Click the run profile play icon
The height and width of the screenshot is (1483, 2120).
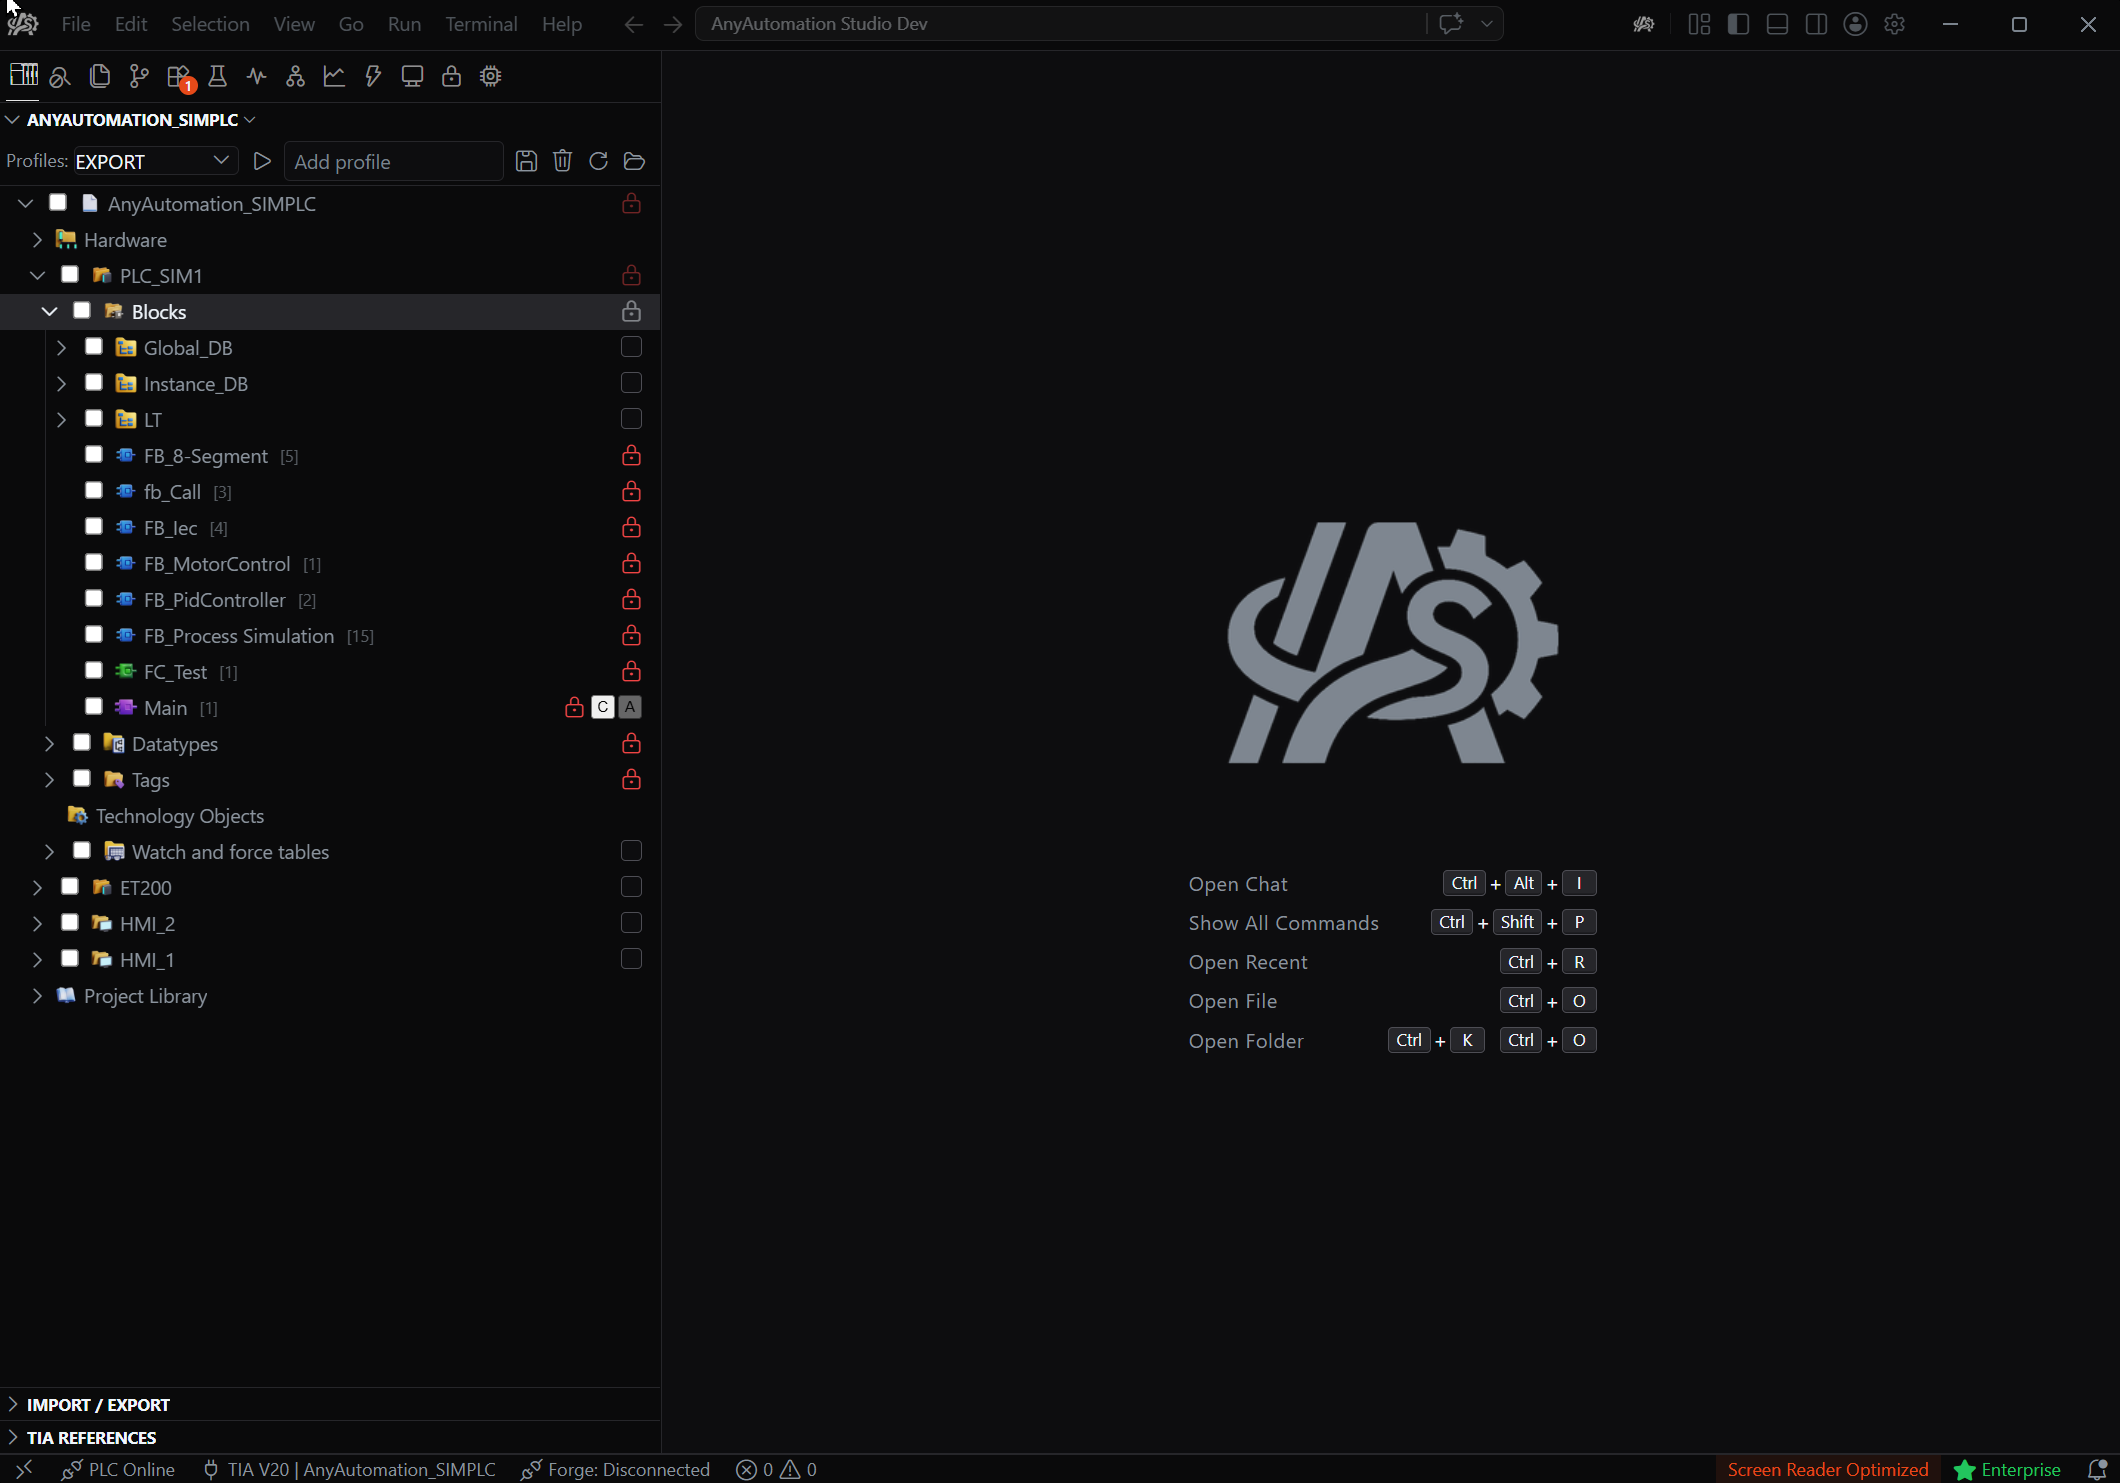coord(262,161)
